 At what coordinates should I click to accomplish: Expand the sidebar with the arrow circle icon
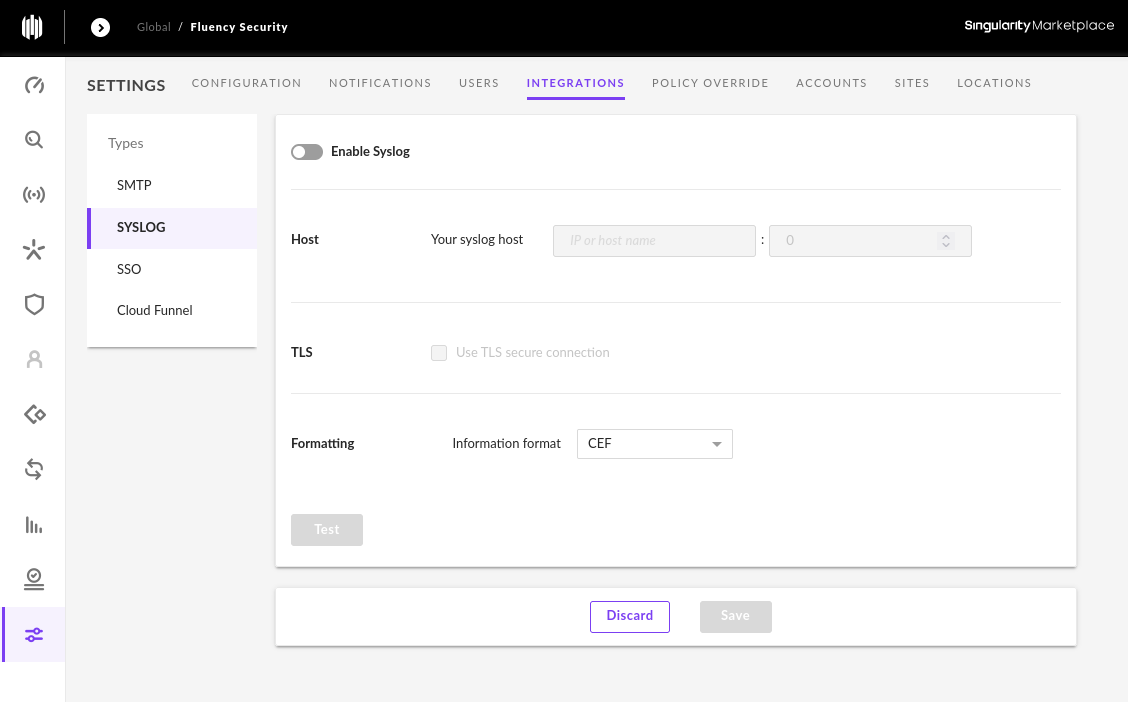[100, 27]
